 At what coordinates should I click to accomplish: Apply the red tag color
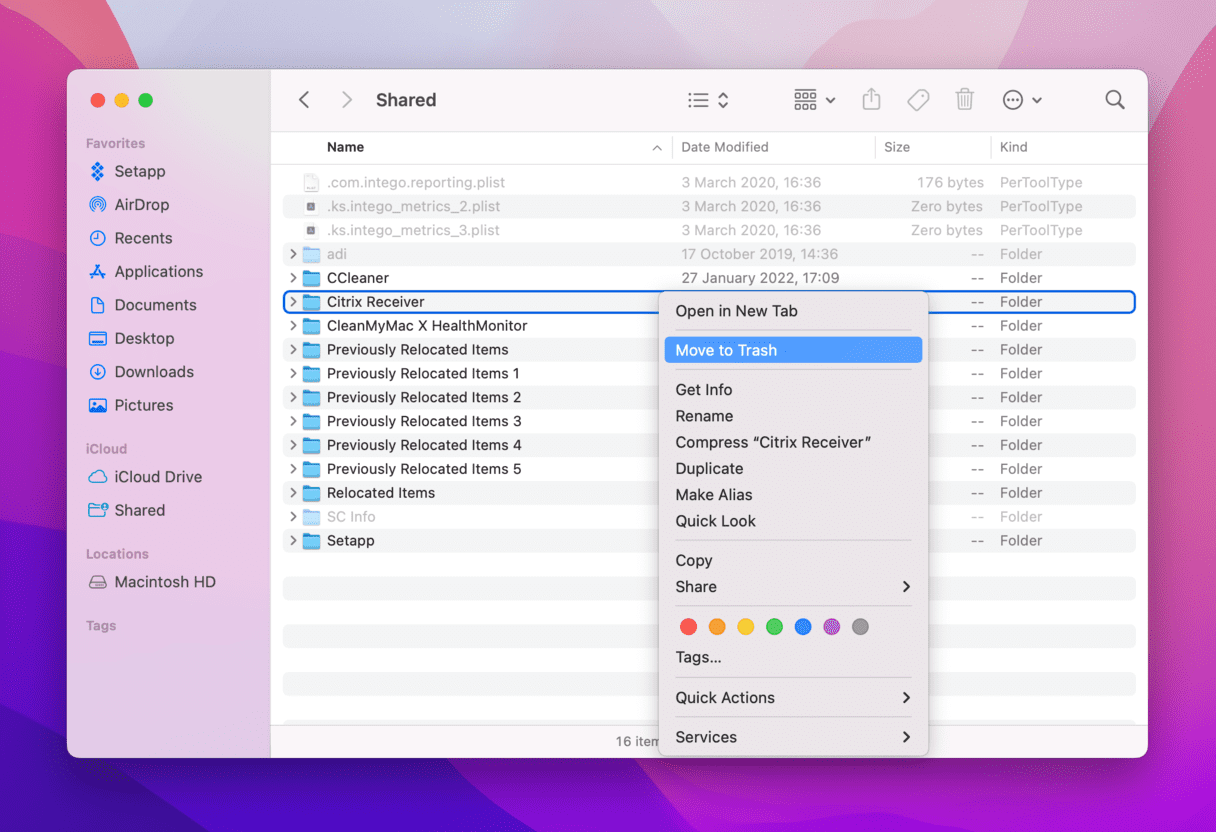pyautogui.click(x=688, y=627)
